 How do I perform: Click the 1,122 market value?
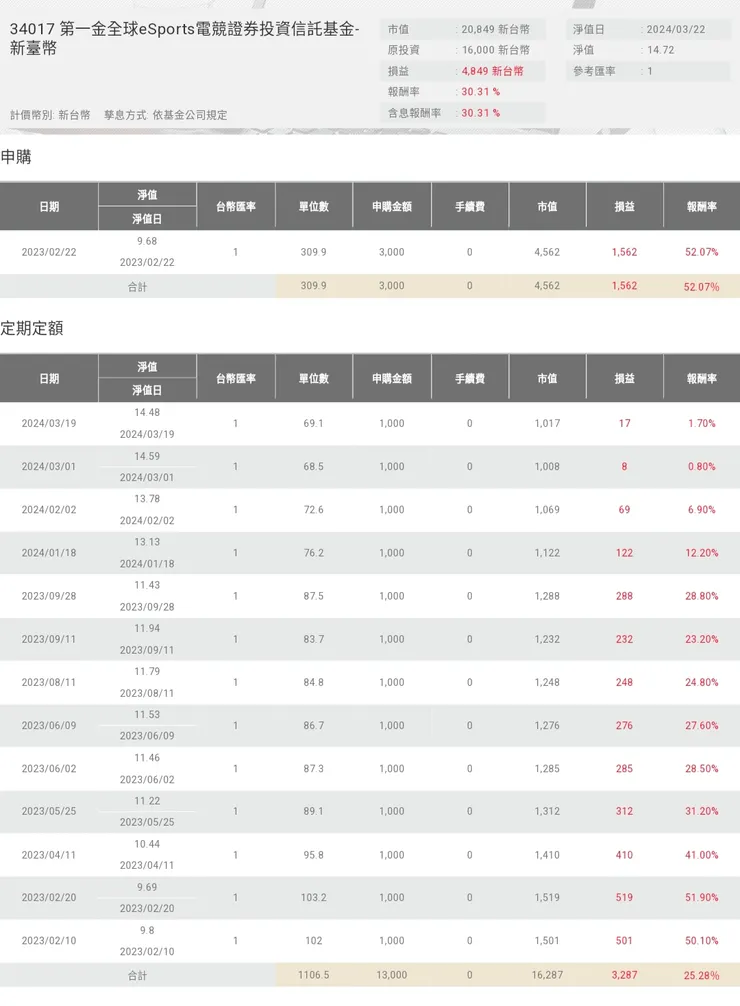point(547,552)
